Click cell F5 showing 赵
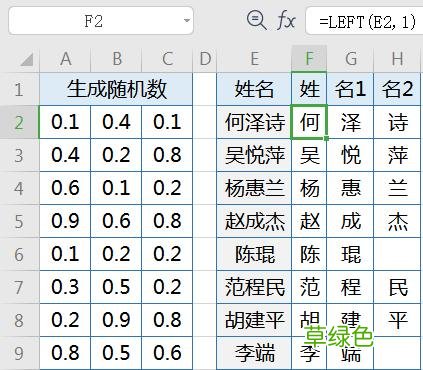423x370 pixels. click(x=309, y=221)
